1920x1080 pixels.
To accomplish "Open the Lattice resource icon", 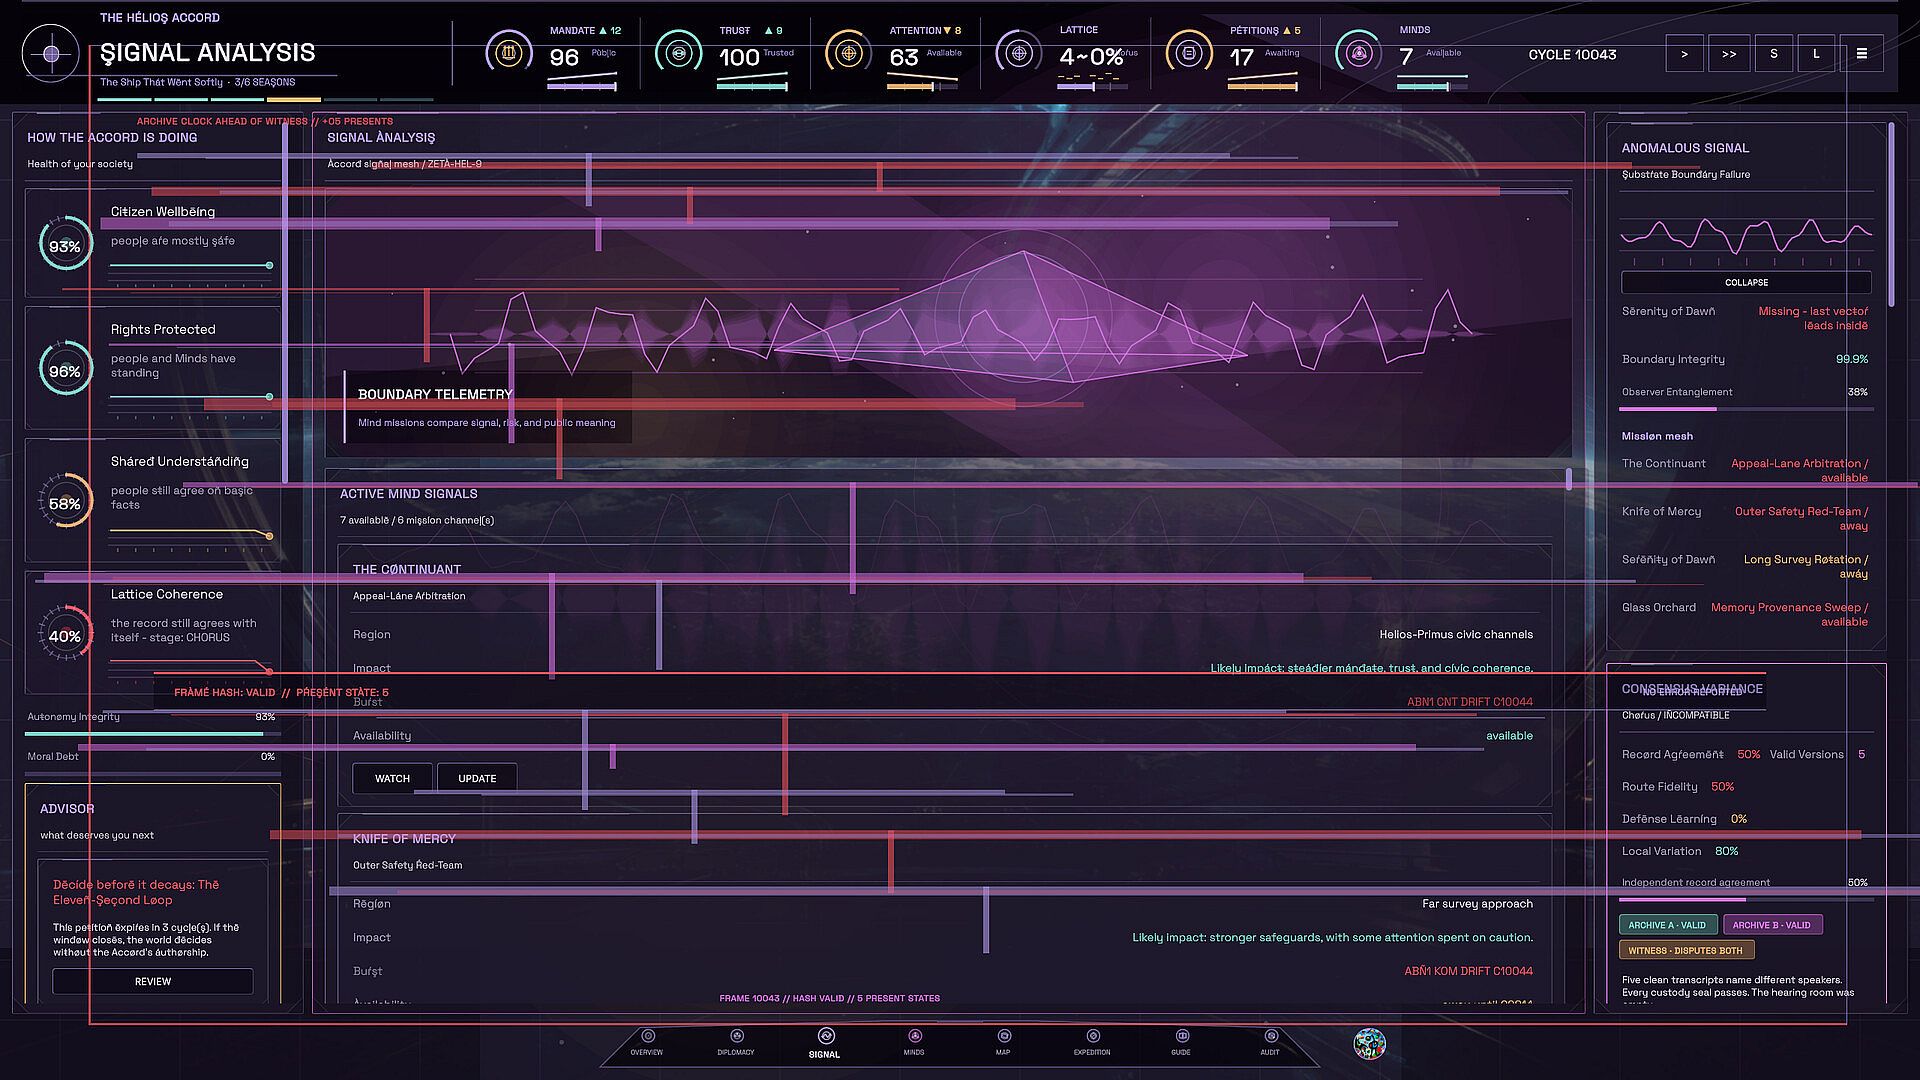I will [x=1018, y=52].
